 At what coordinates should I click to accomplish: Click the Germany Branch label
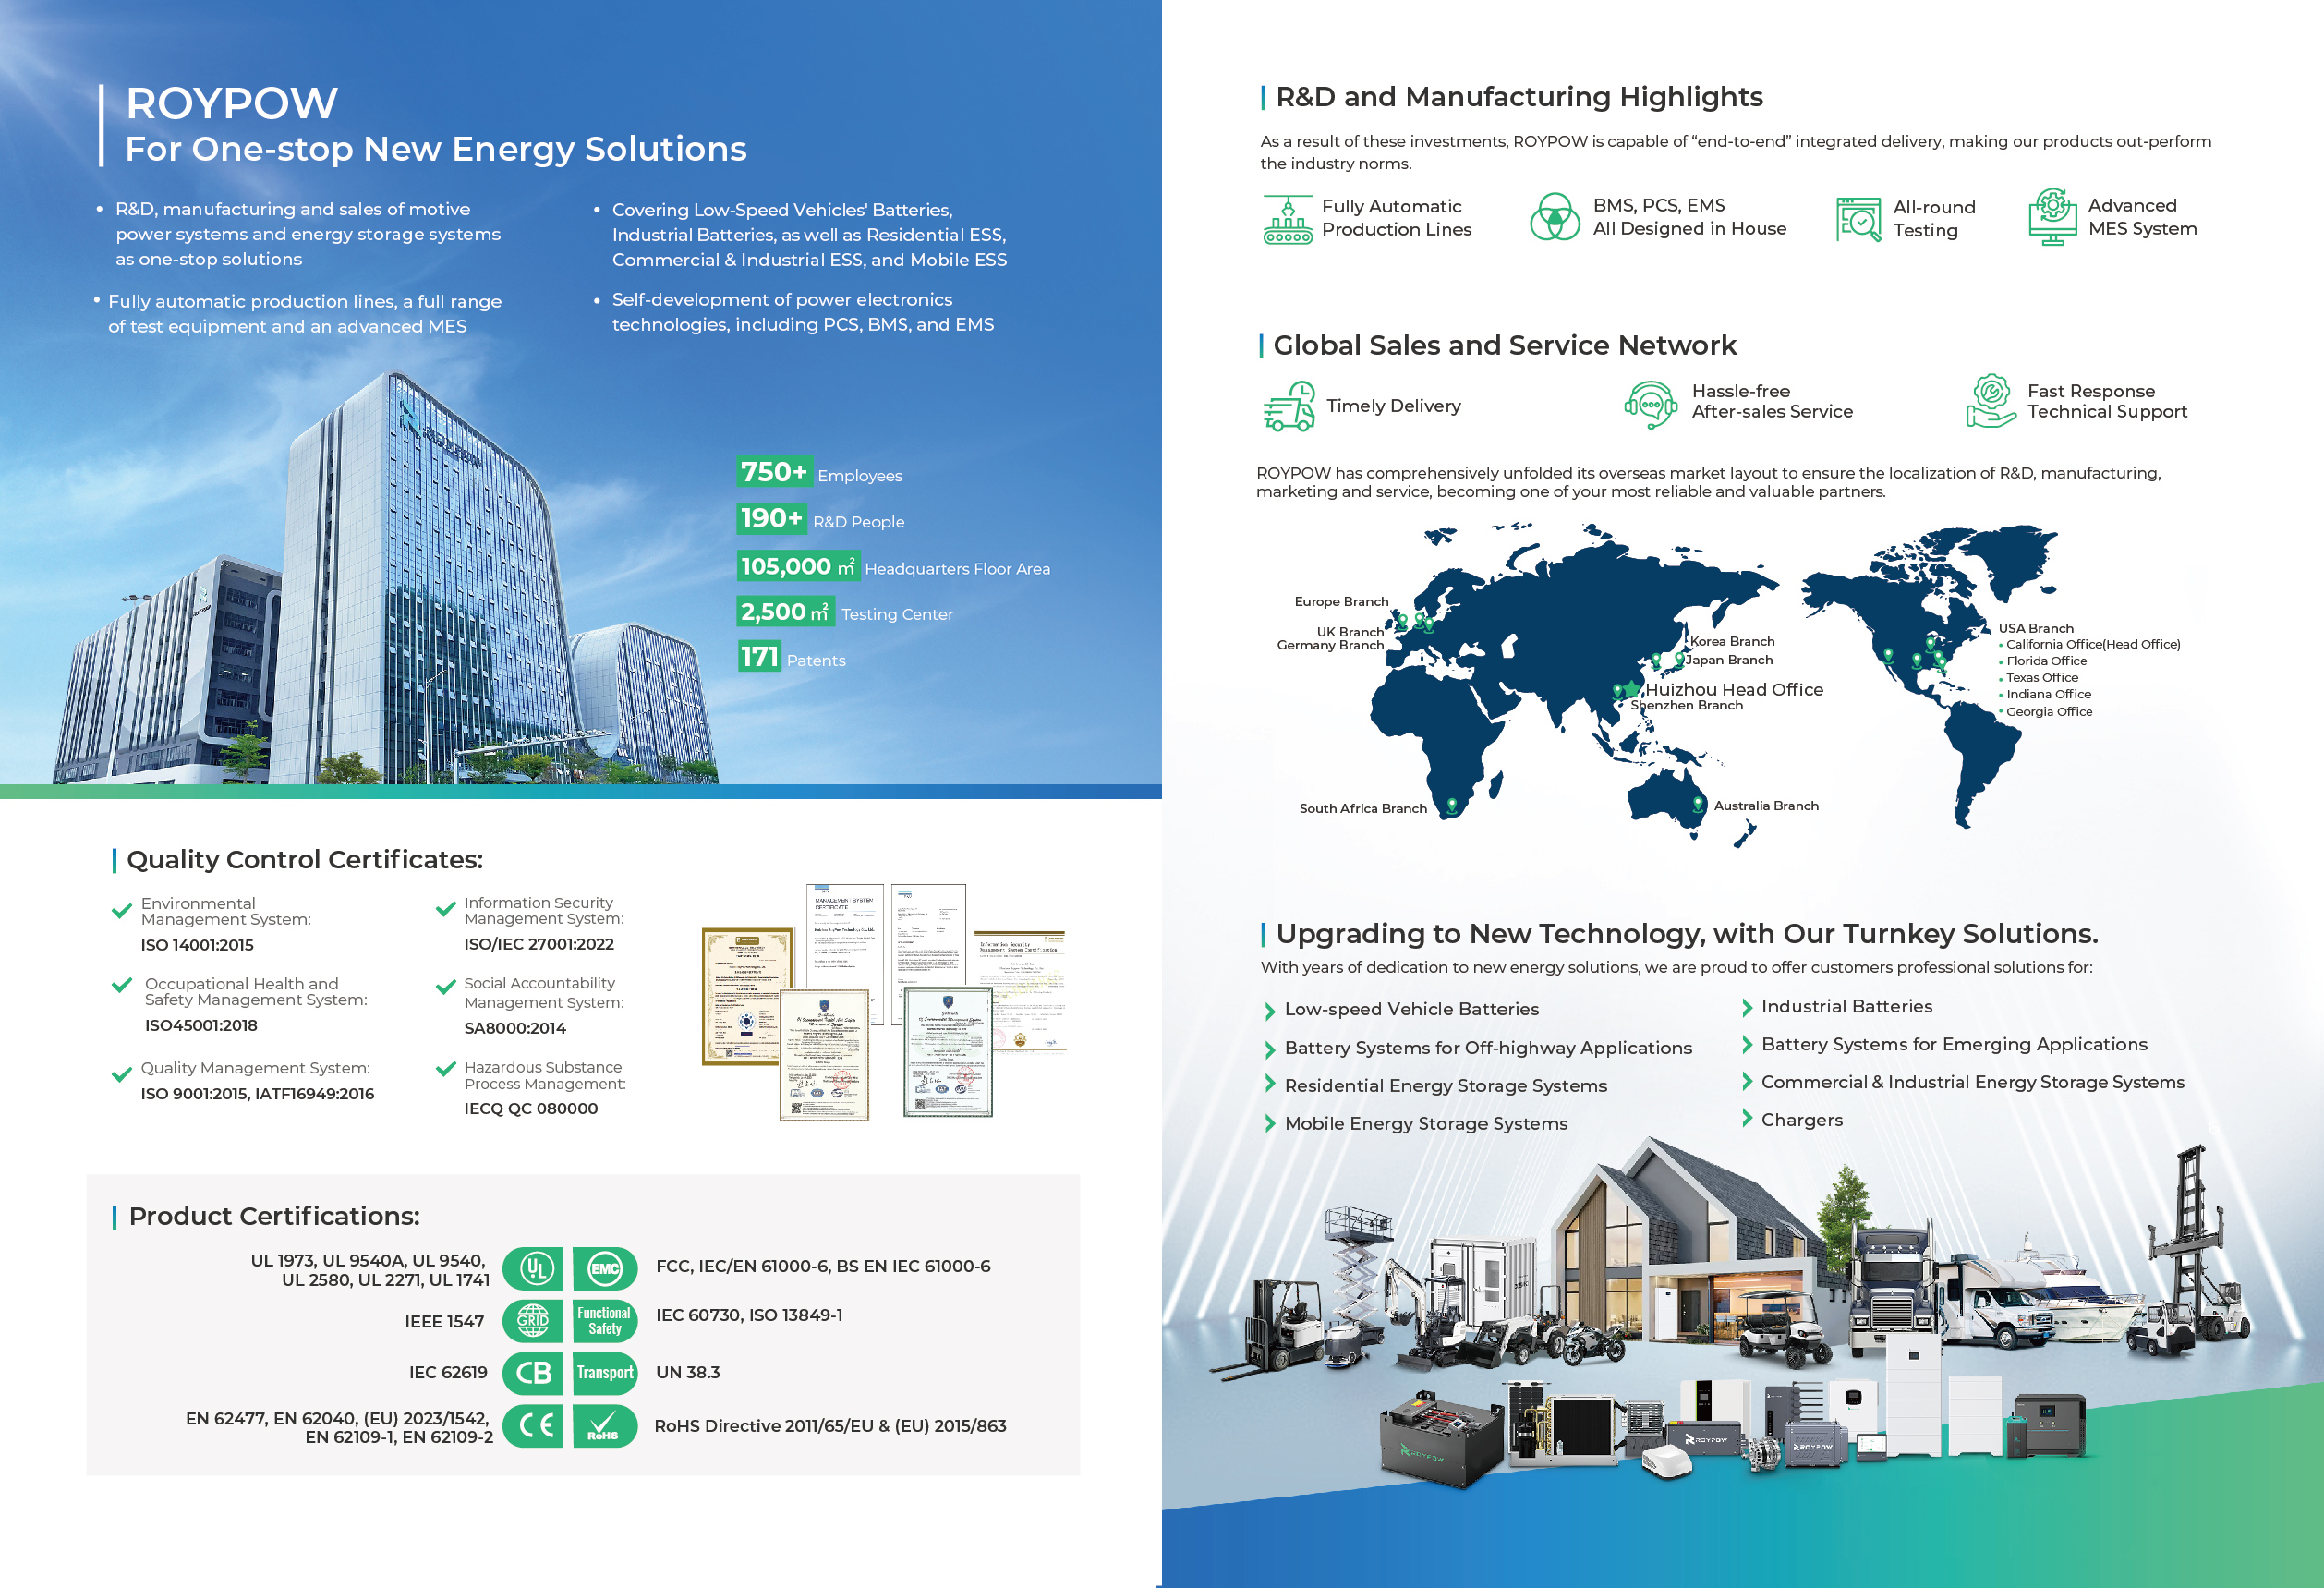pos(1330,645)
